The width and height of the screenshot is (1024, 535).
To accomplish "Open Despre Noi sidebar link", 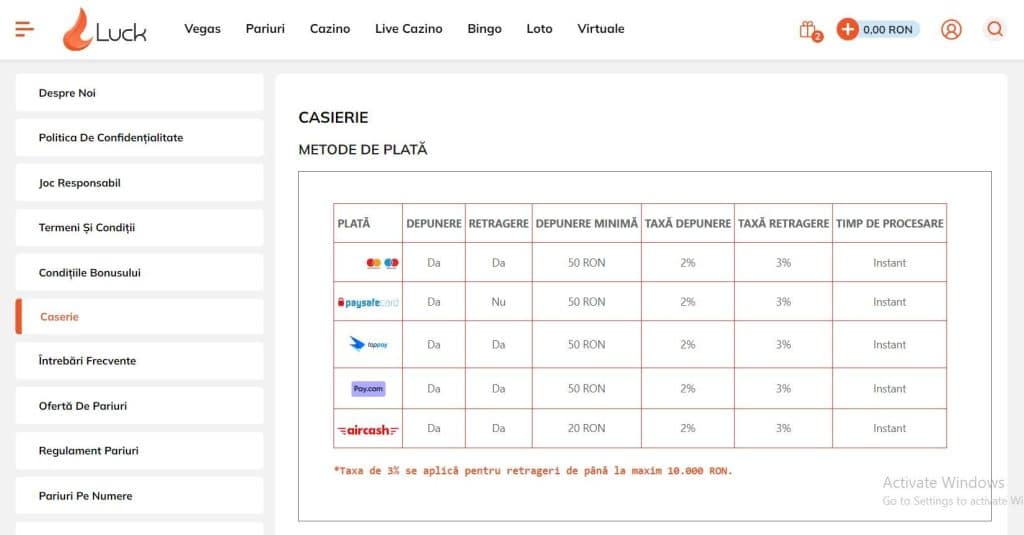I will tap(140, 93).
